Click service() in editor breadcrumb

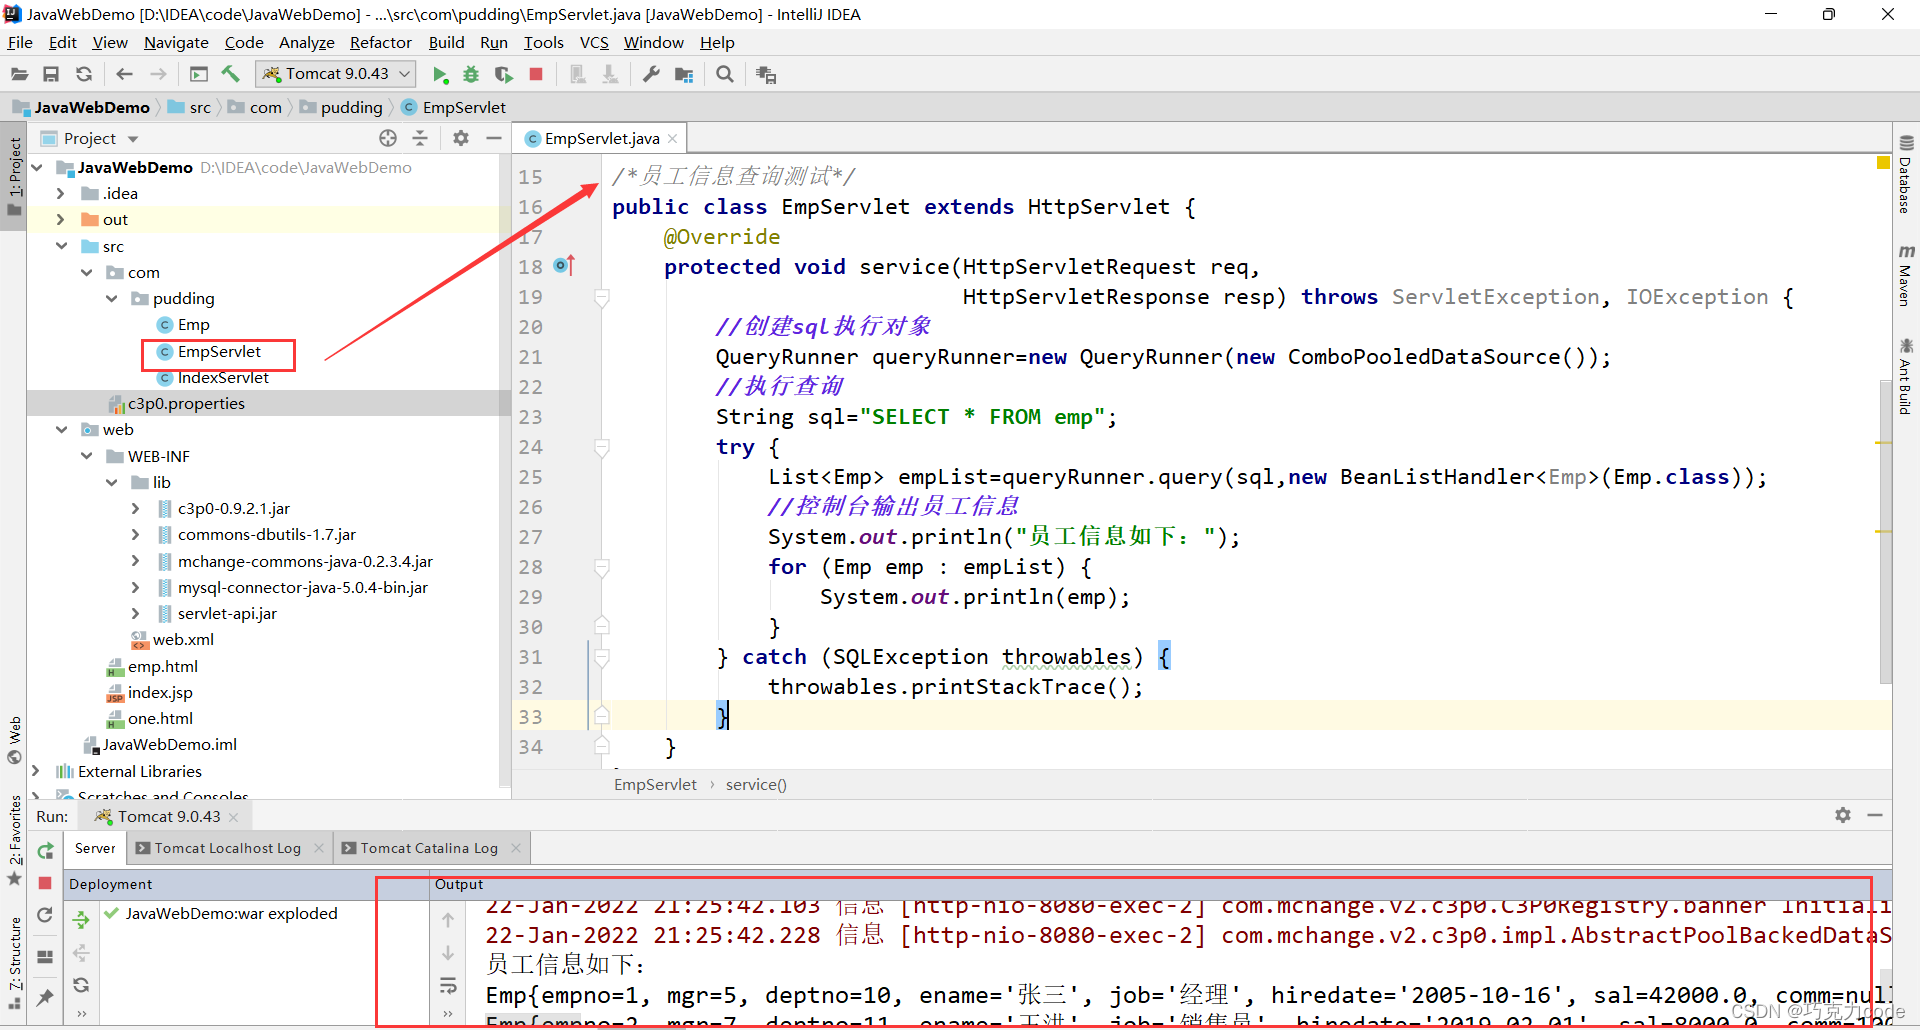coord(756,784)
